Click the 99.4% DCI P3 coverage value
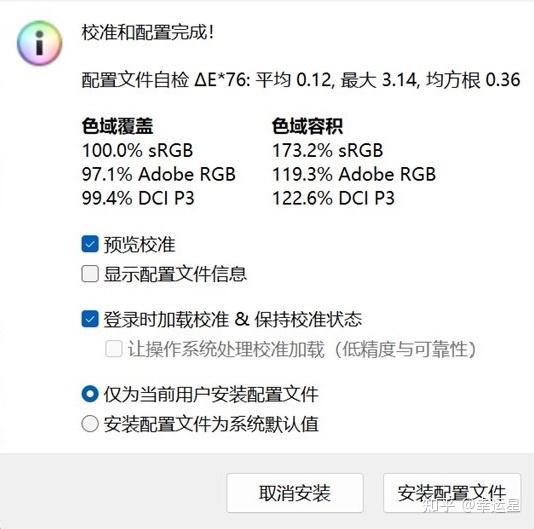534x529 pixels. click(138, 198)
